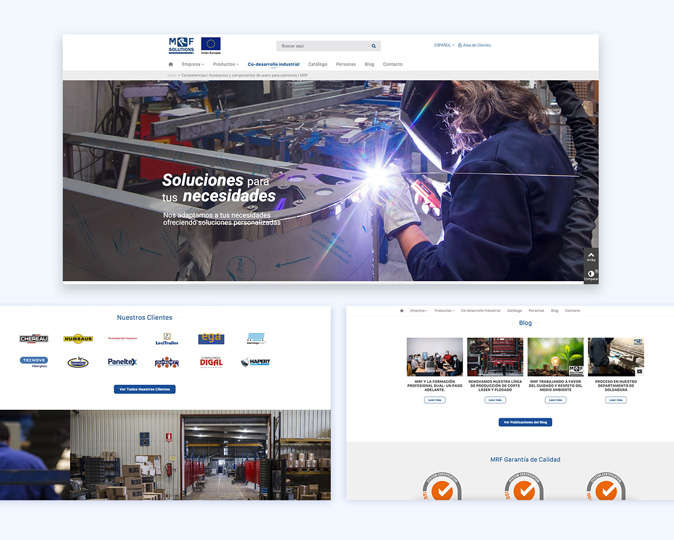Click the Comparar contrast icon button

pos(591,275)
